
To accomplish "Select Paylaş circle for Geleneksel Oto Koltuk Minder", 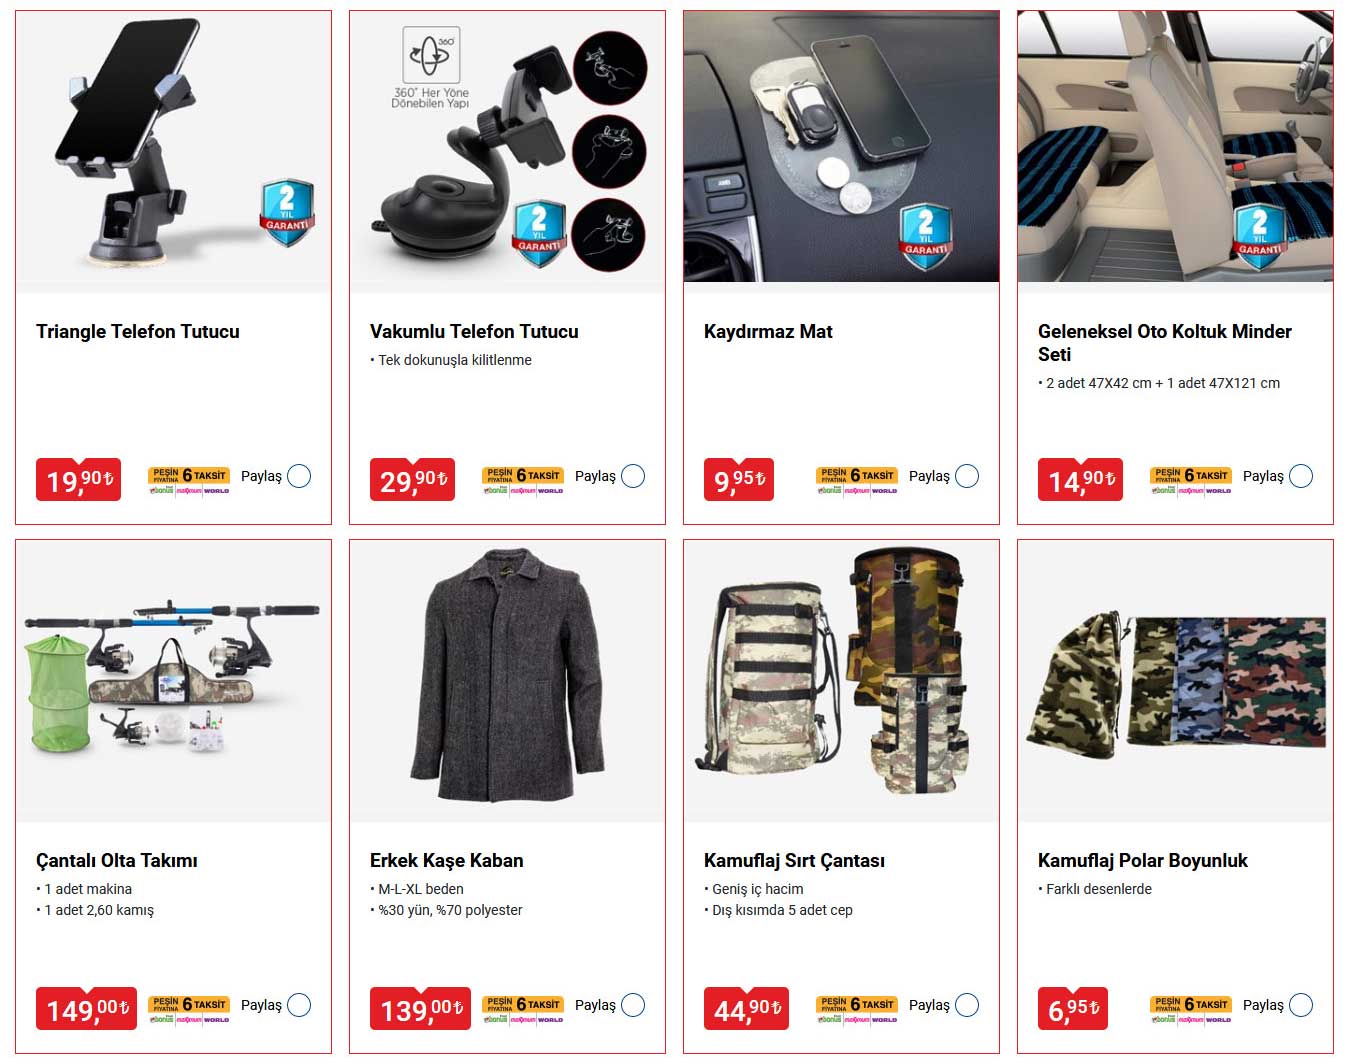I will (x=1301, y=476).
